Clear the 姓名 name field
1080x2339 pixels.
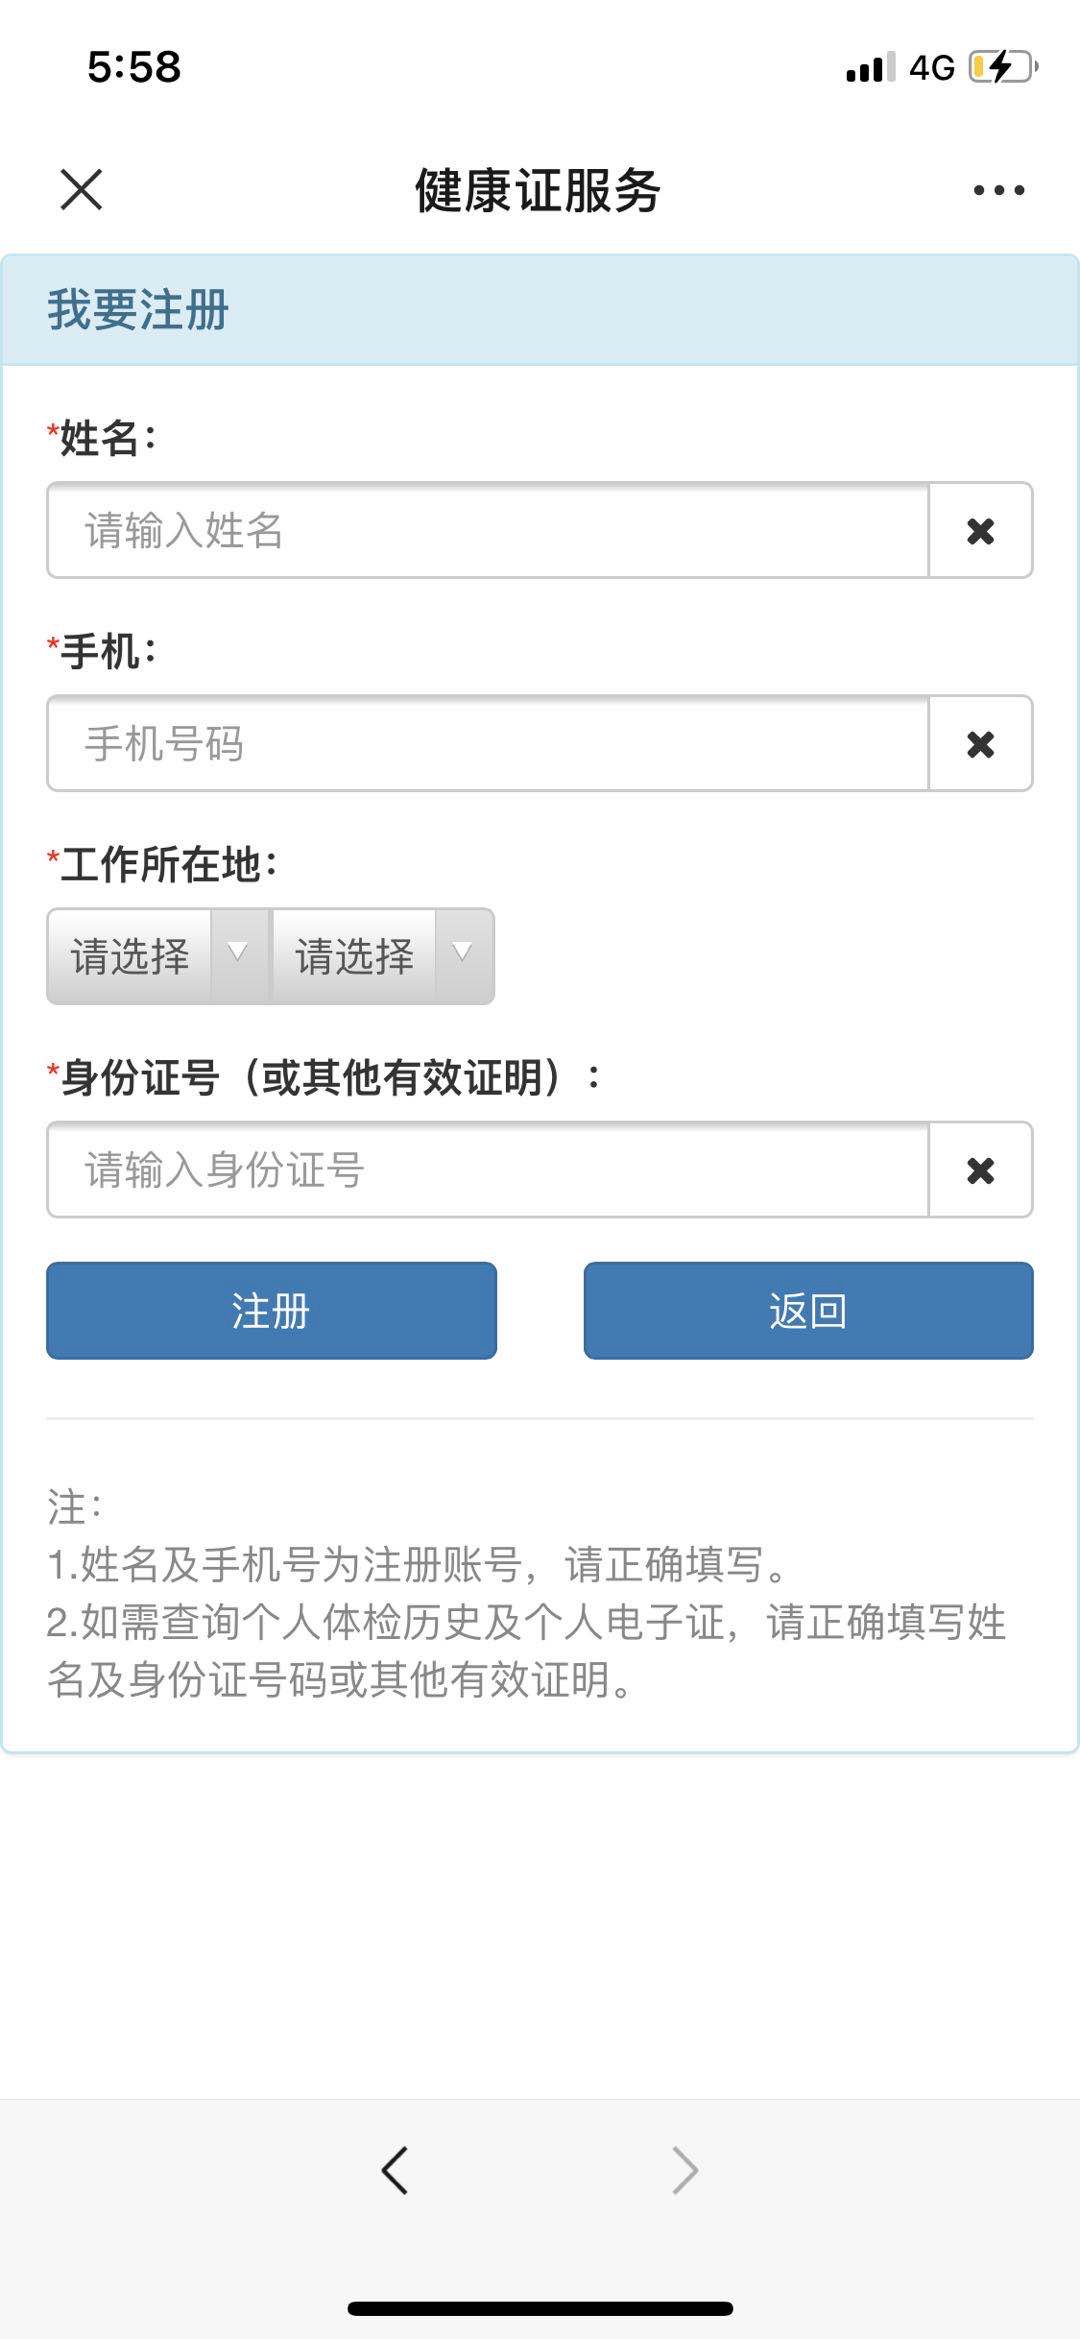[x=980, y=531]
